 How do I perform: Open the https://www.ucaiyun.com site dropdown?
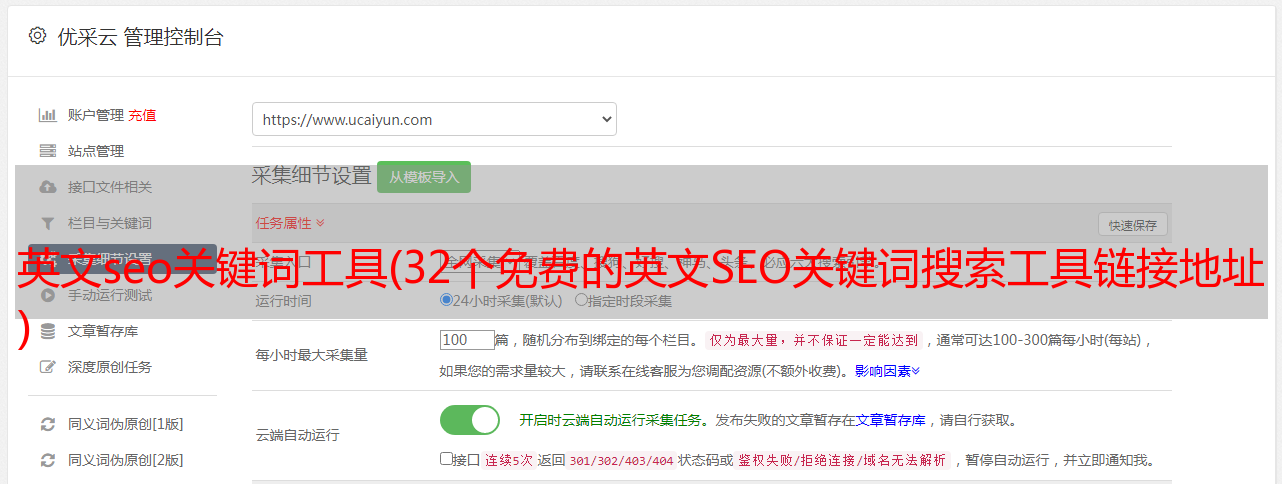(434, 119)
